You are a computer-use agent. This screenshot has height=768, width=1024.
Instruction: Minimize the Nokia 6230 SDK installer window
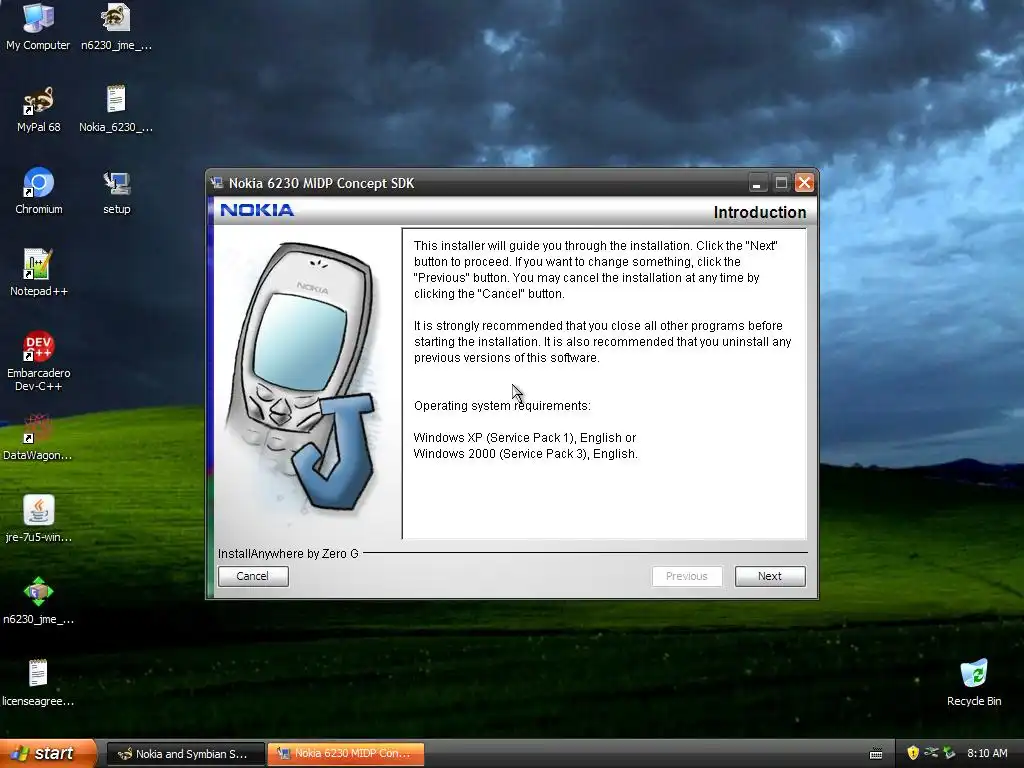757,183
